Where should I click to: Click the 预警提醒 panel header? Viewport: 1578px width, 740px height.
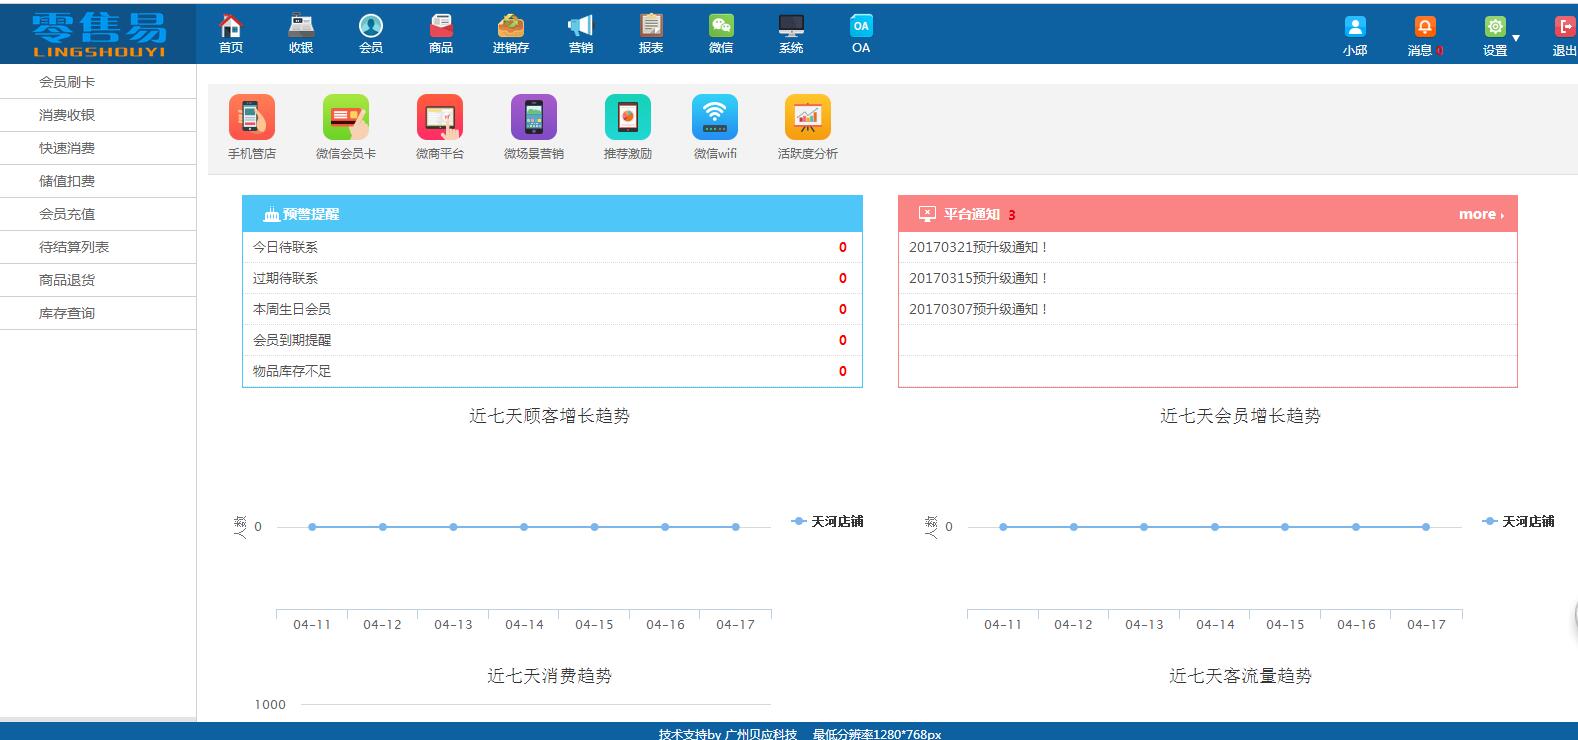tap(552, 214)
